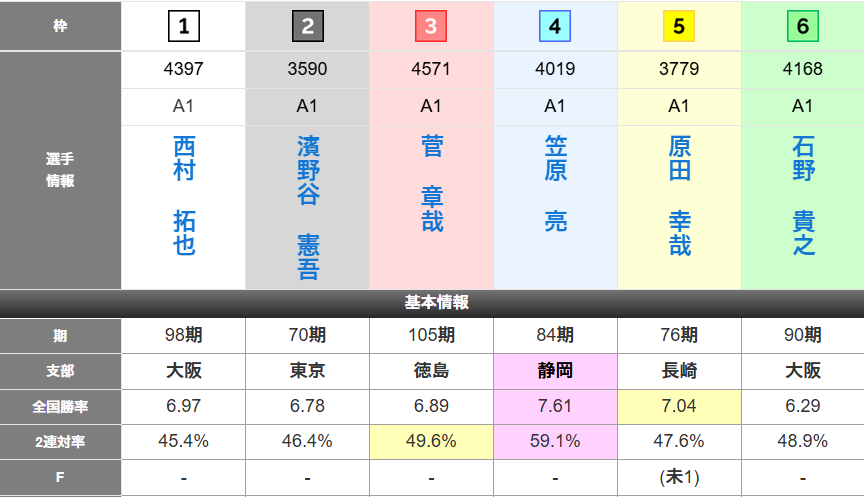Screen dimensions: 864x497
Task: Open racer 菅章哉 profile link
Action: [x=431, y=184]
